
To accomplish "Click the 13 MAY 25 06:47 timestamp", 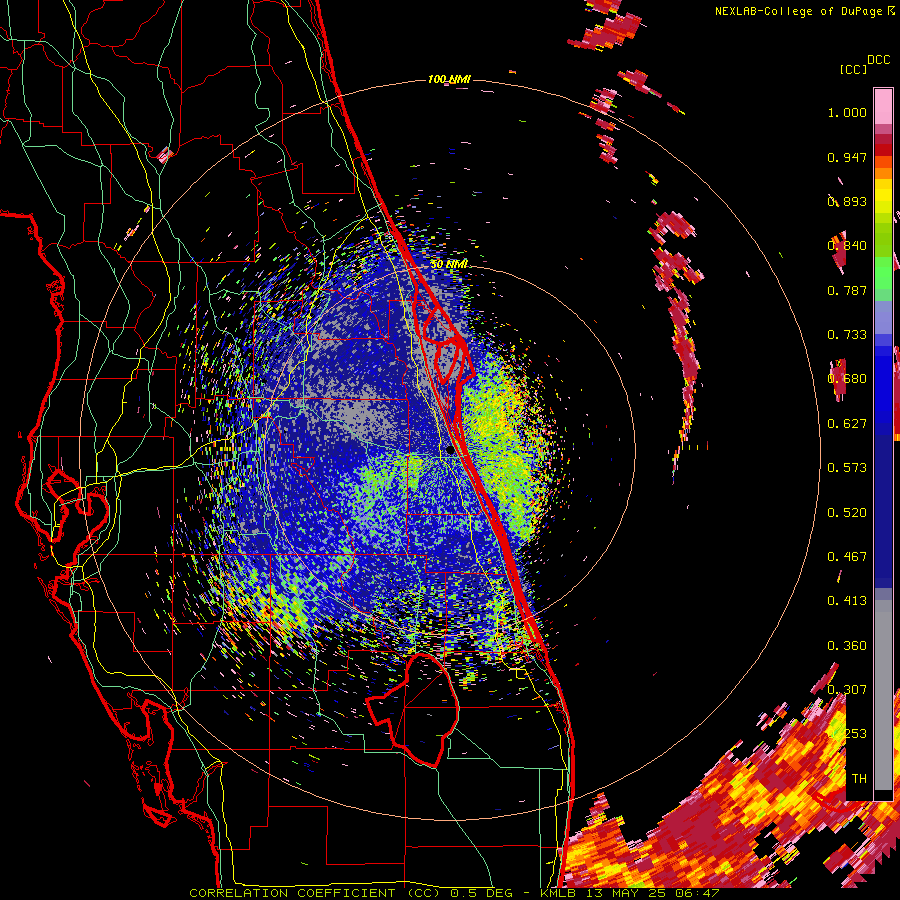I will (653, 893).
